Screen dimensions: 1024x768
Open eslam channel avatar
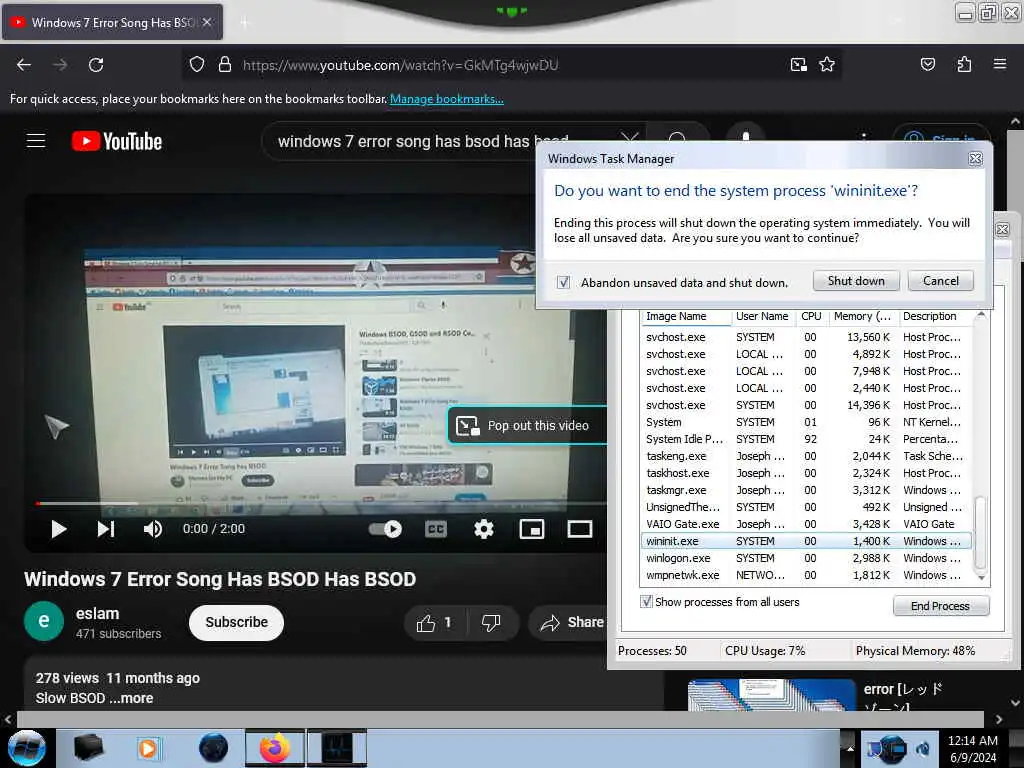click(44, 621)
